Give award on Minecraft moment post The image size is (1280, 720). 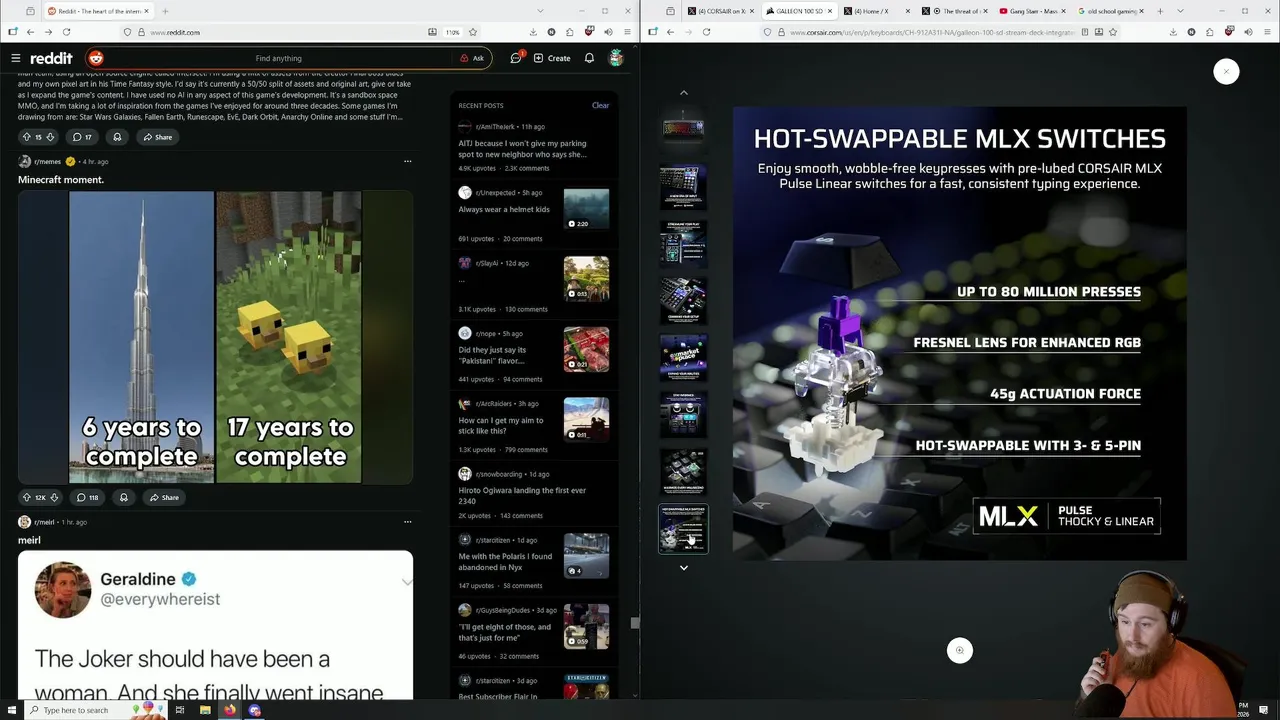tap(124, 497)
